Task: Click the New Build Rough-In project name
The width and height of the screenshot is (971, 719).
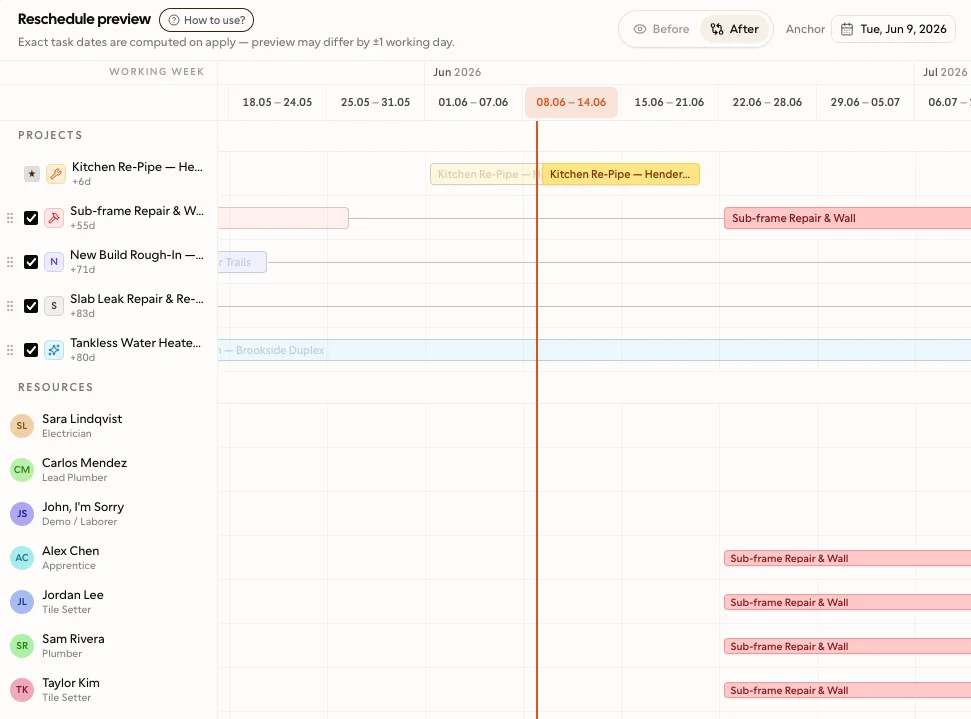Action: click(137, 255)
